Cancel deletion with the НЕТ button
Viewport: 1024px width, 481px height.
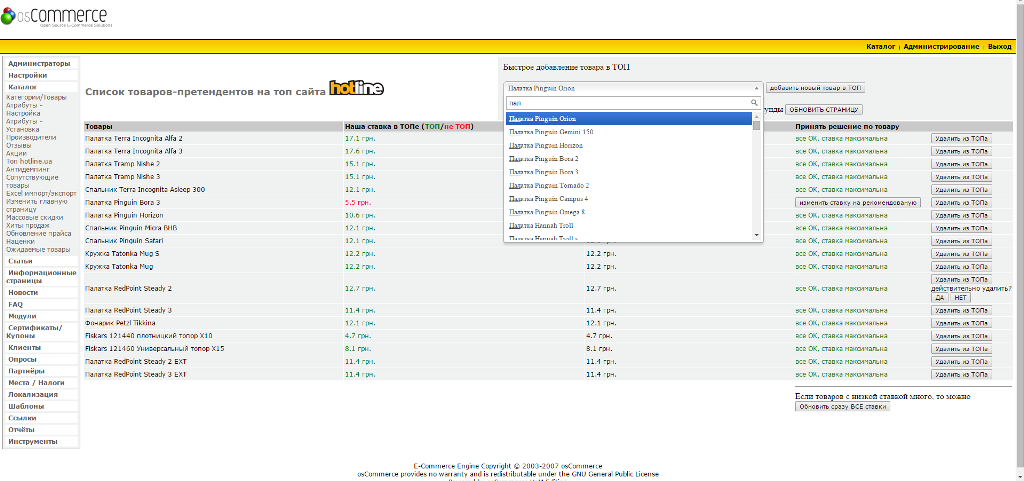pos(960,298)
